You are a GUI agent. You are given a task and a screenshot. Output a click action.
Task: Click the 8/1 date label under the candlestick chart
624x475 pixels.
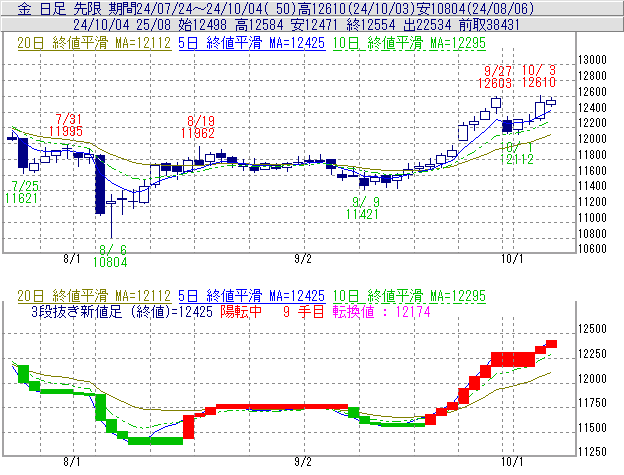[x=72, y=259]
